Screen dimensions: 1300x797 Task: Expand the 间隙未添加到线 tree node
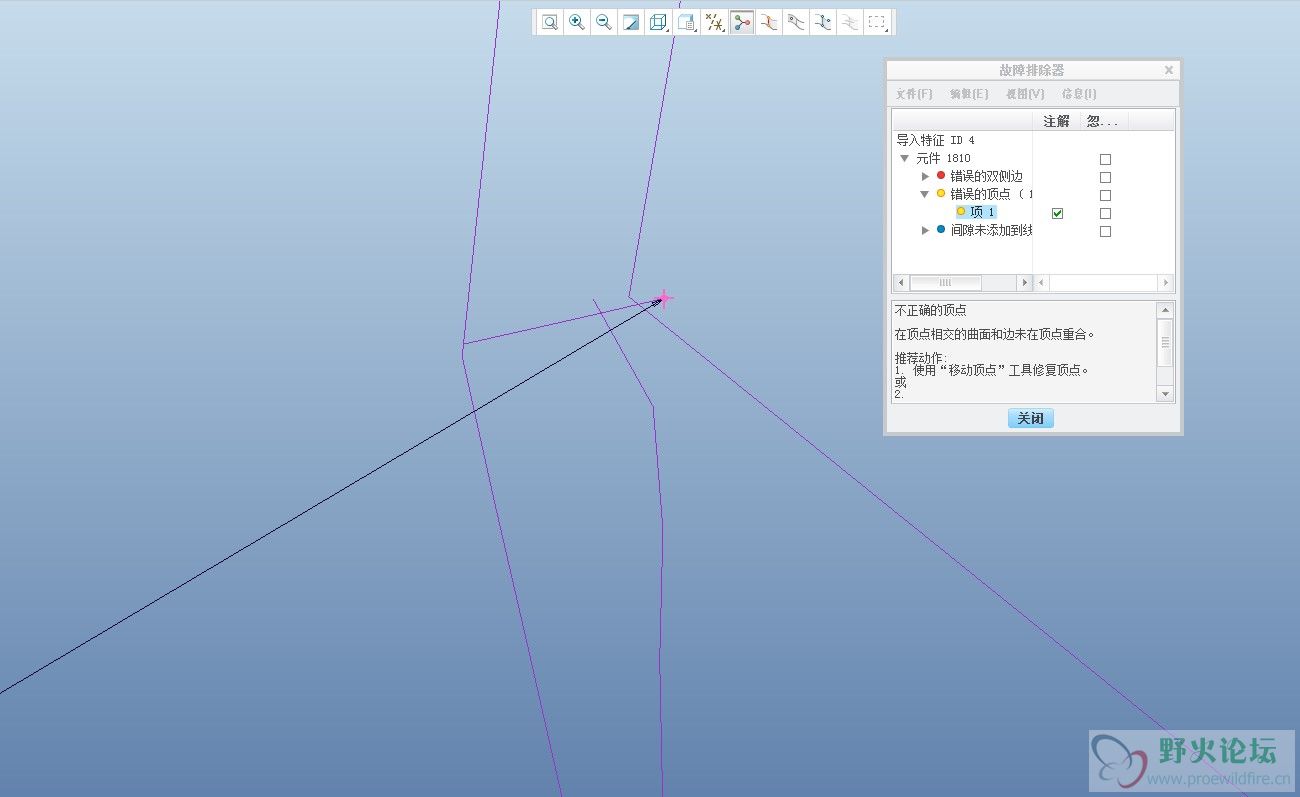pyautogui.click(x=925, y=230)
